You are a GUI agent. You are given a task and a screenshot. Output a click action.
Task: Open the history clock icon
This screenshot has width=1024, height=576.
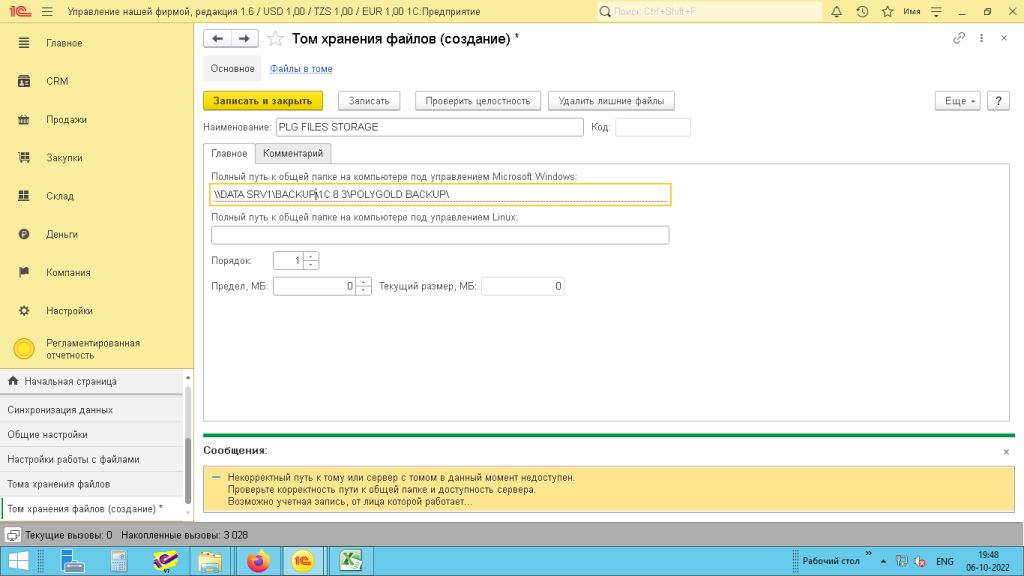pos(862,12)
